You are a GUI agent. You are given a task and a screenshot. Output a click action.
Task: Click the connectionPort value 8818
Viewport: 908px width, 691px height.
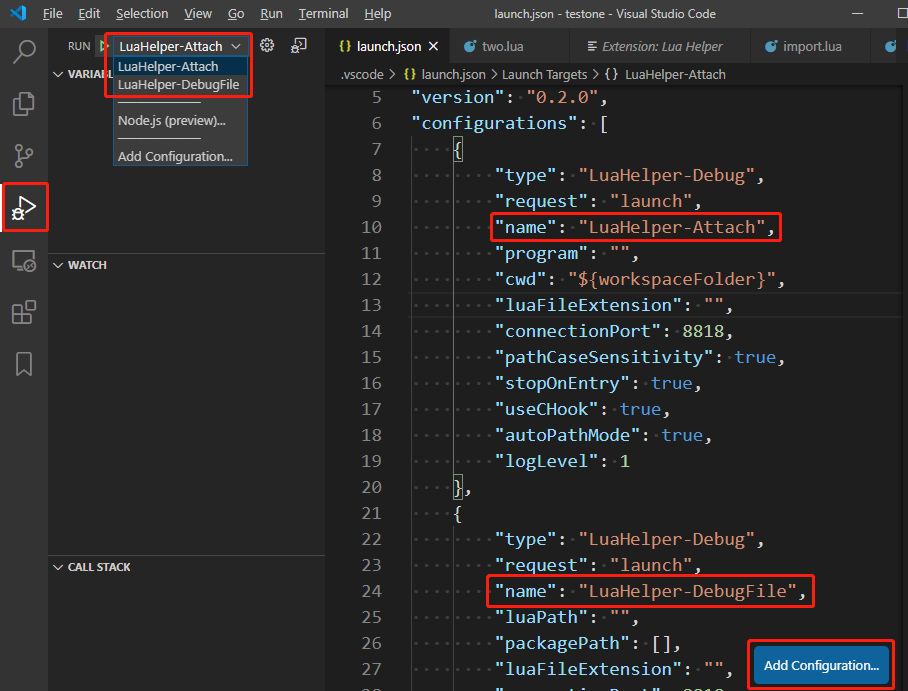[703, 331]
